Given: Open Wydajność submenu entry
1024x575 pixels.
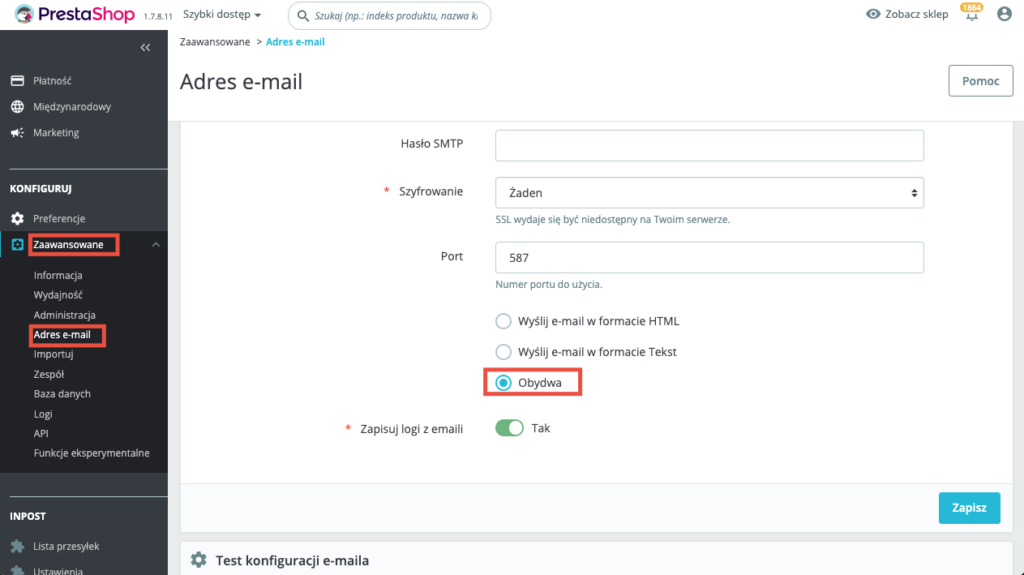Looking at the screenshot, I should click(58, 295).
